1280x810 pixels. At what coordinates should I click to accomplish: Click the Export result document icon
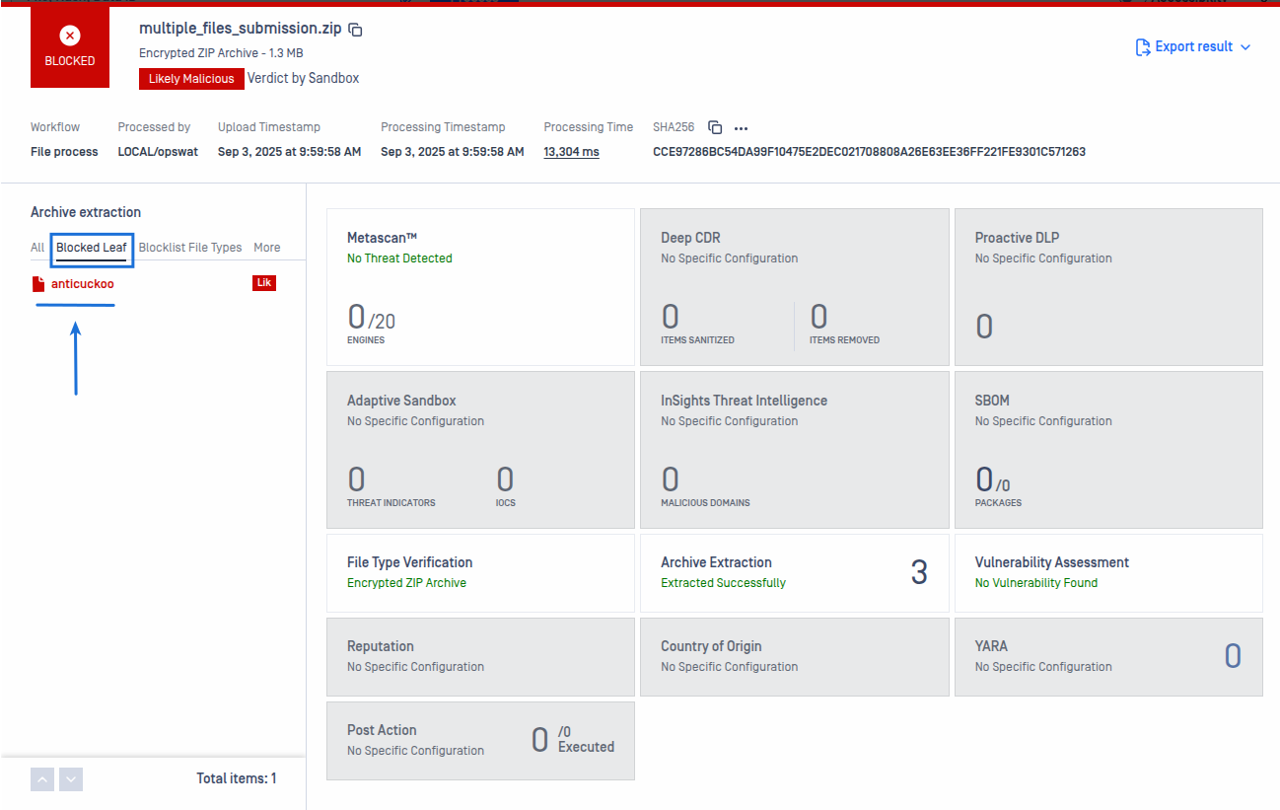coord(1143,47)
